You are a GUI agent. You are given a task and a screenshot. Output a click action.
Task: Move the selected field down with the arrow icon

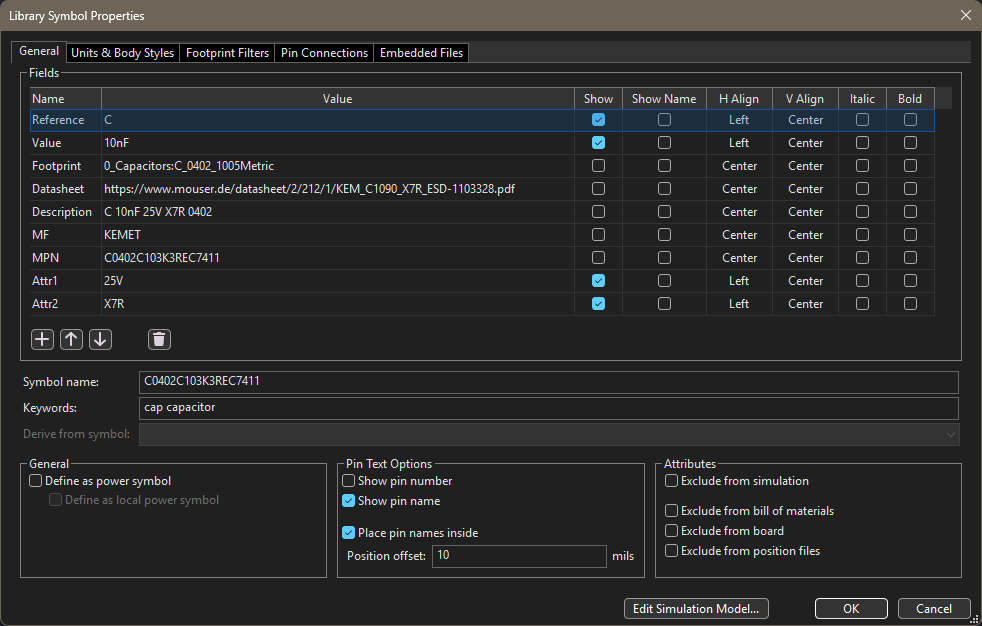click(100, 339)
